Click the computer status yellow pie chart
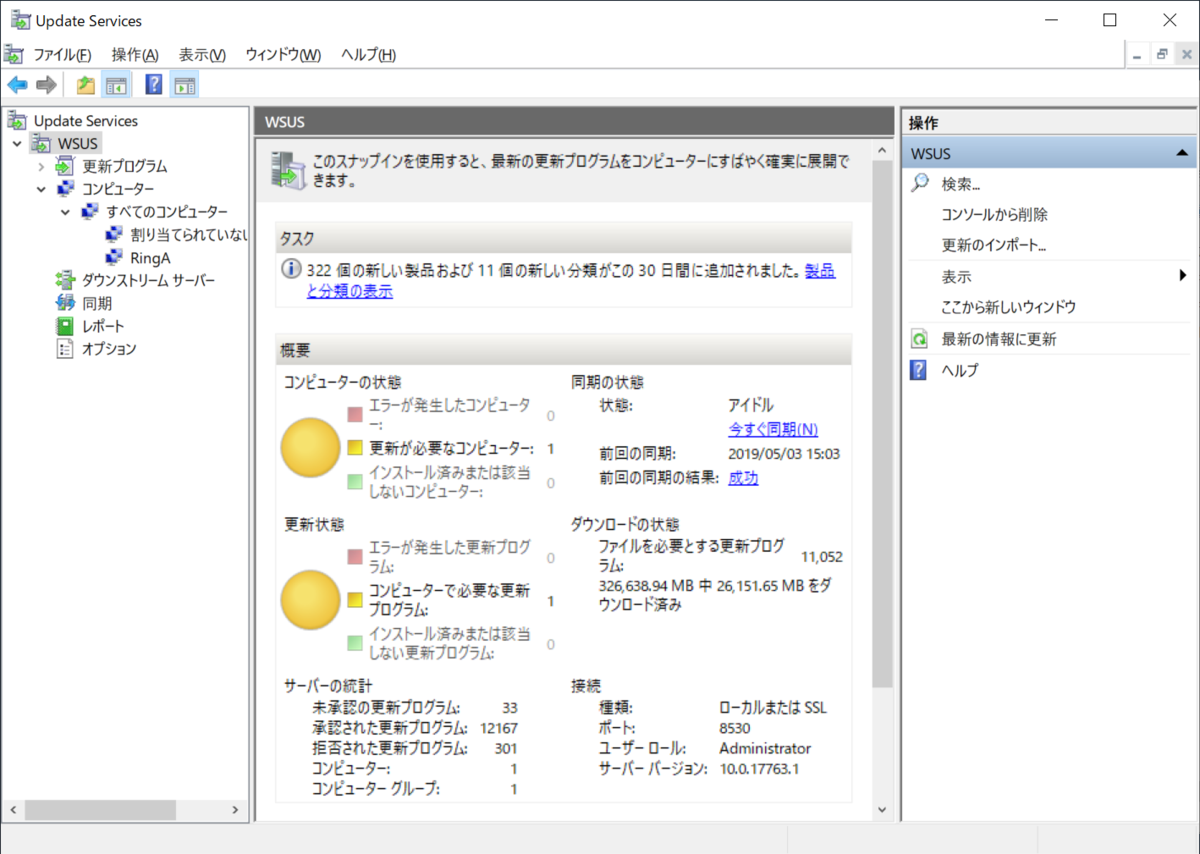 (311, 447)
